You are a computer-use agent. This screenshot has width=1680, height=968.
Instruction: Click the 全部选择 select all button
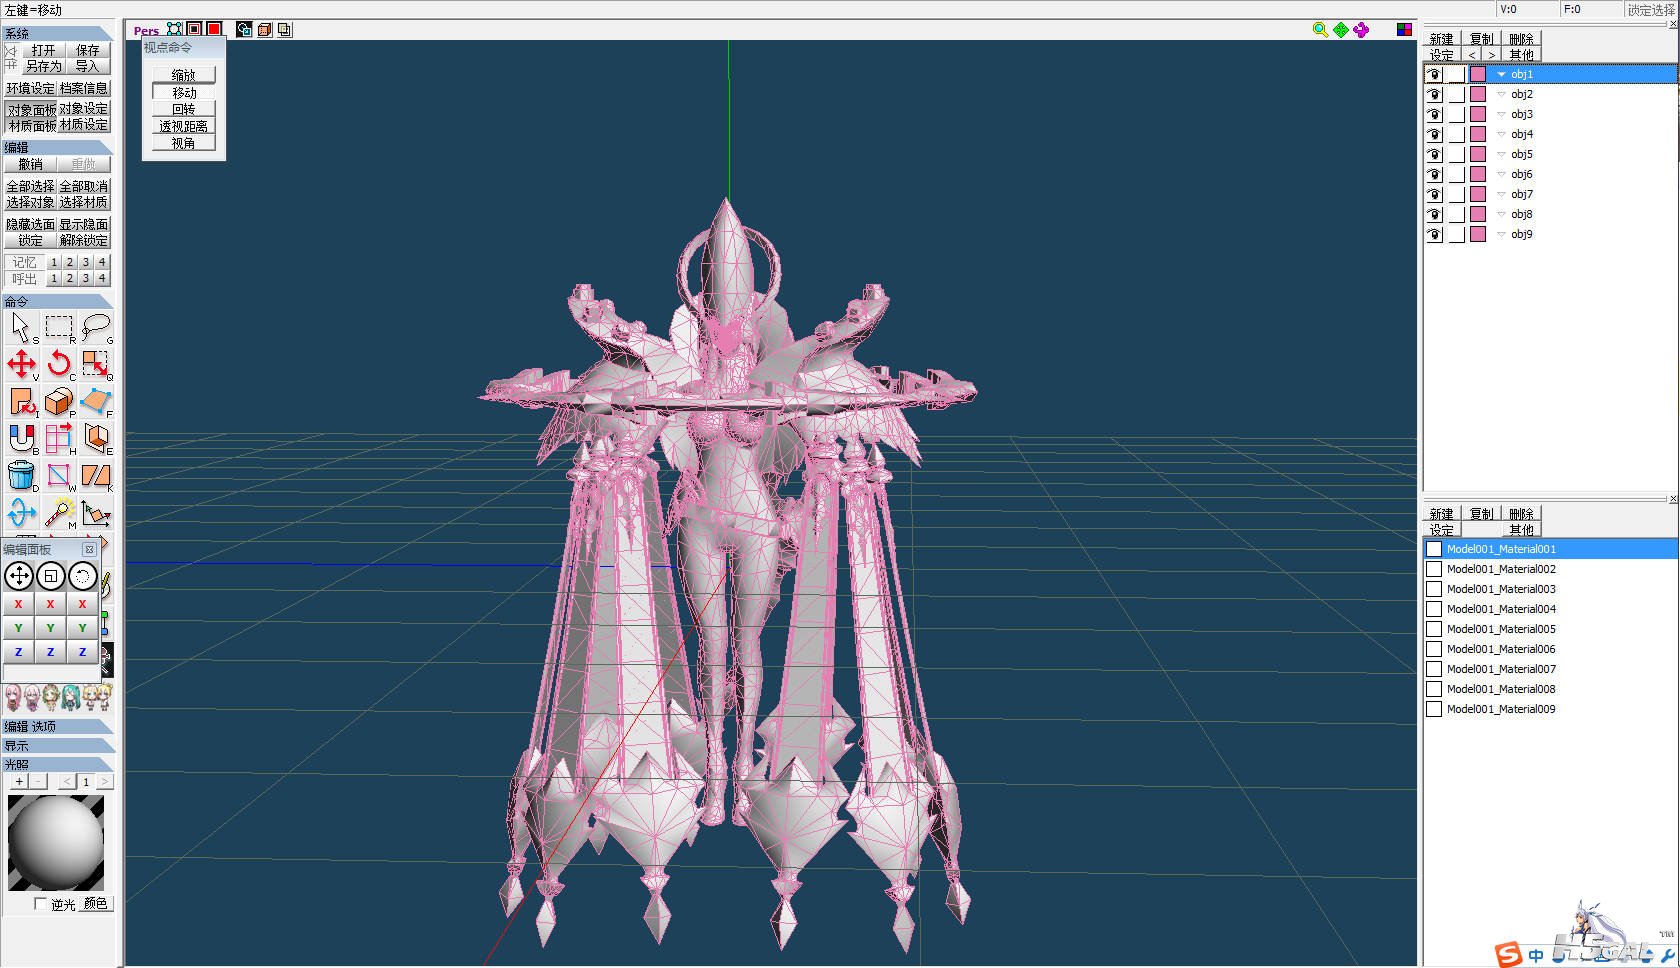click(31, 187)
